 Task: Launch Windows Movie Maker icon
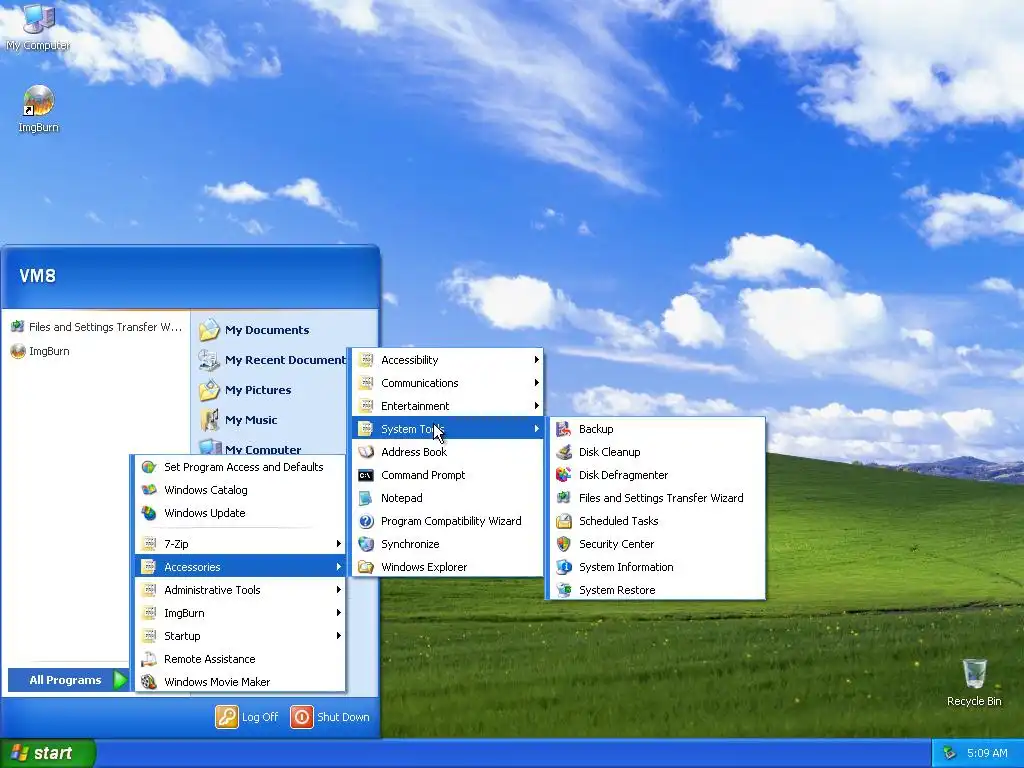[149, 682]
